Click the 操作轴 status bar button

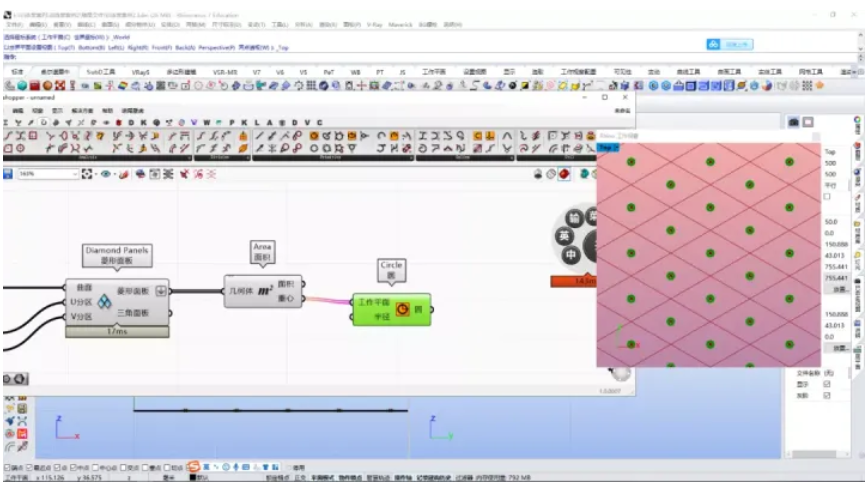403,478
